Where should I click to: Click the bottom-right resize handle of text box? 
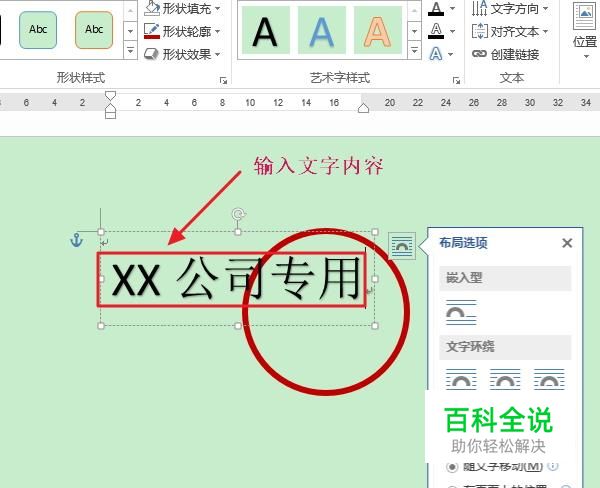(375, 326)
